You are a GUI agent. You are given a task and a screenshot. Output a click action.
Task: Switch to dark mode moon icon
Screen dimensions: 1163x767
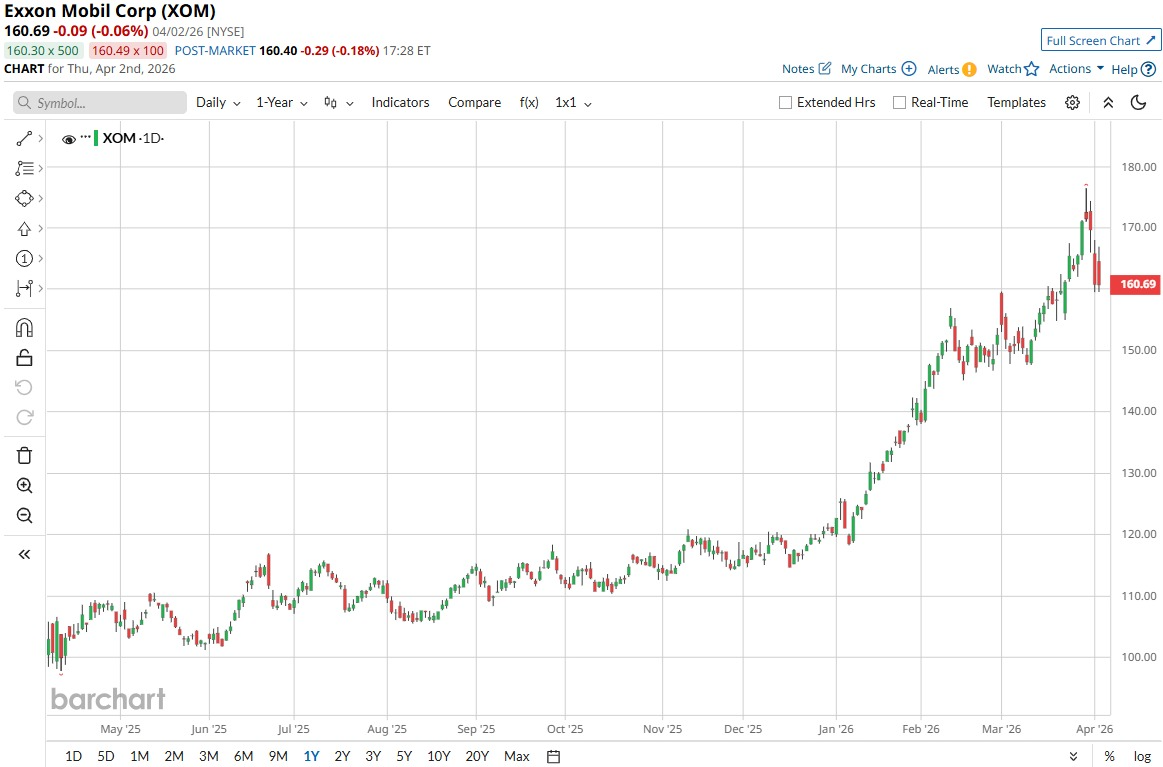point(1139,102)
